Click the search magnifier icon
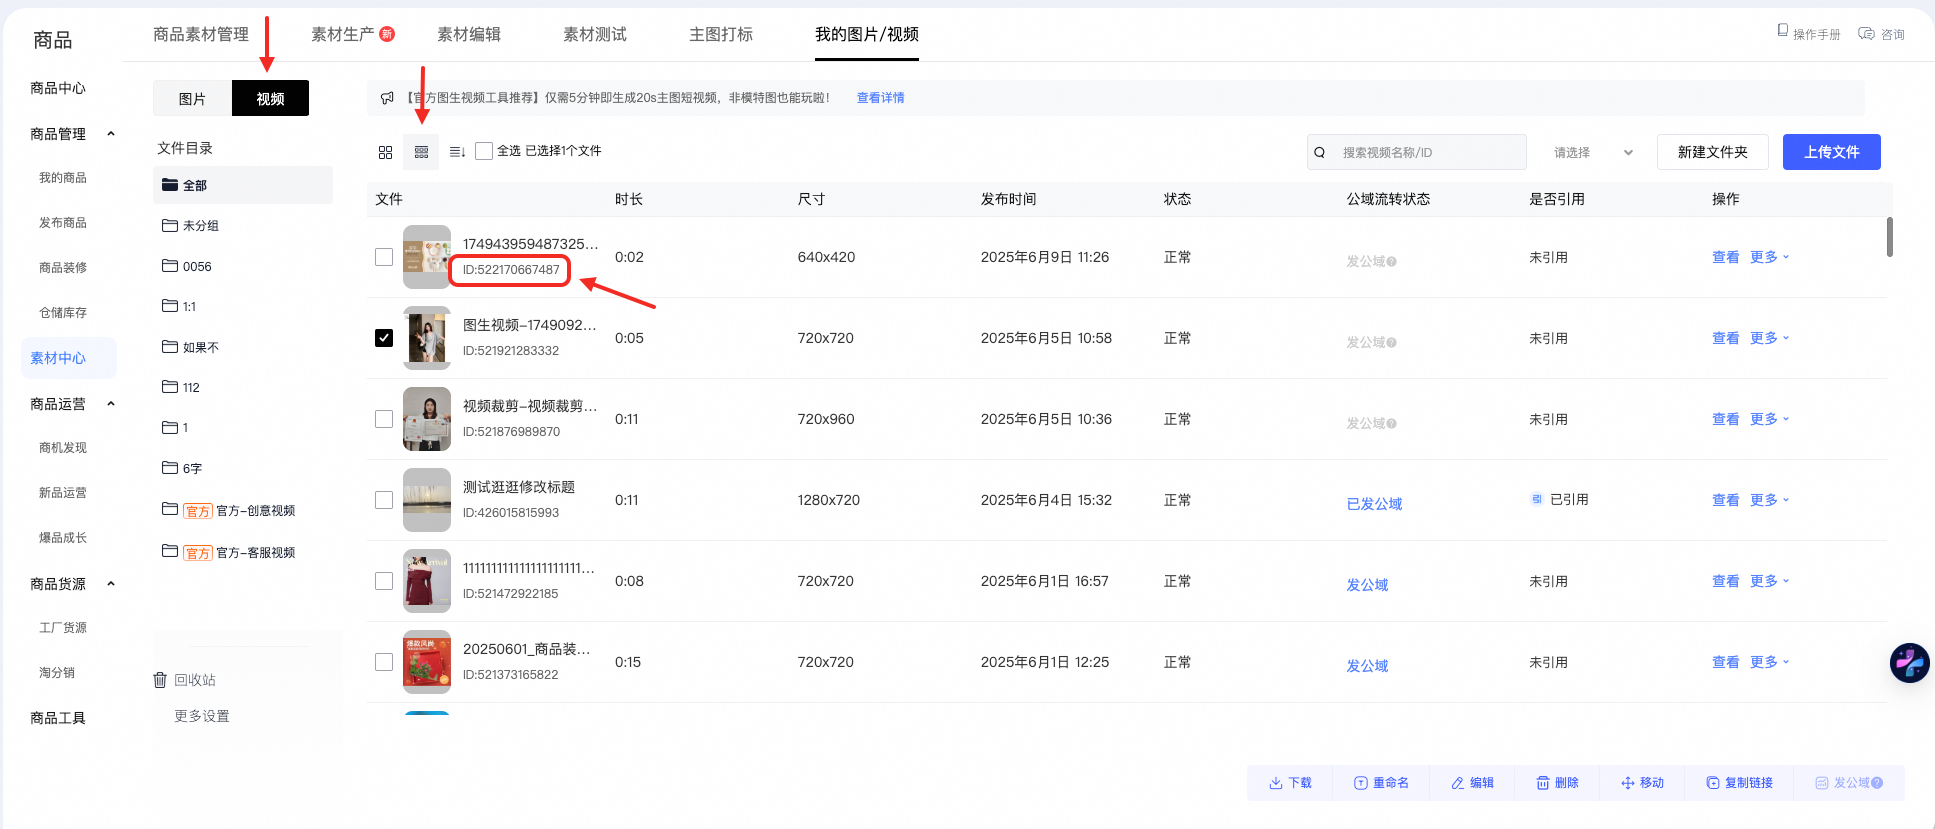 click(x=1320, y=152)
